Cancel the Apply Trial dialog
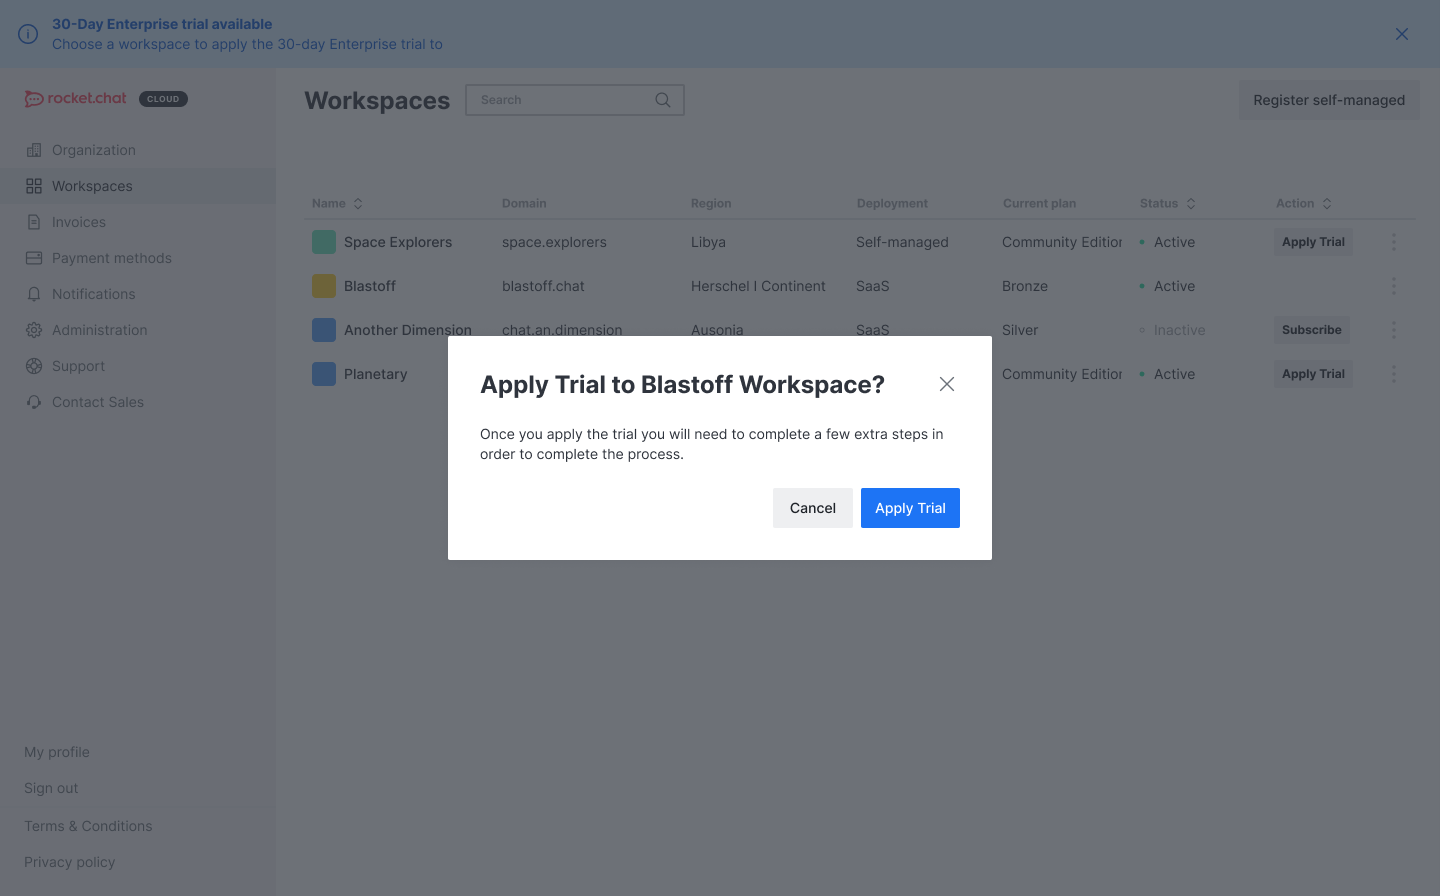The height and width of the screenshot is (896, 1440). [x=812, y=508]
